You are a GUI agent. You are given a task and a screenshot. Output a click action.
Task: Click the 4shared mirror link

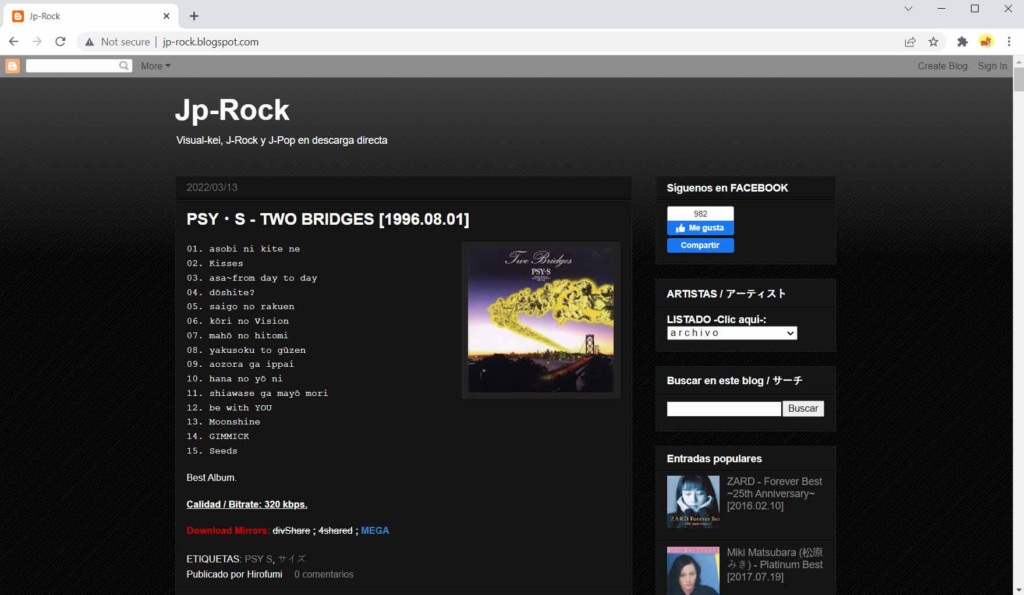tap(335, 531)
